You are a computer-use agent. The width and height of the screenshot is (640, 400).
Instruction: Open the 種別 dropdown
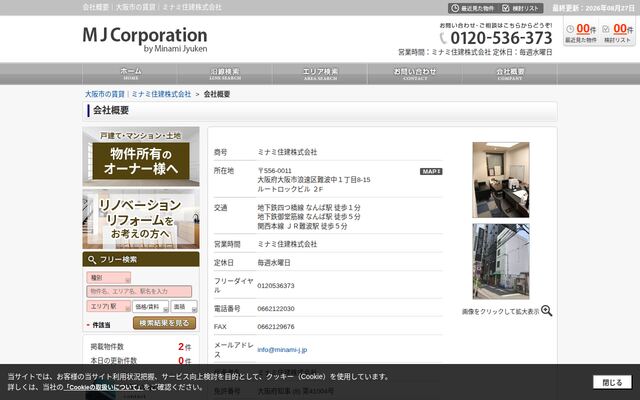tap(109, 278)
